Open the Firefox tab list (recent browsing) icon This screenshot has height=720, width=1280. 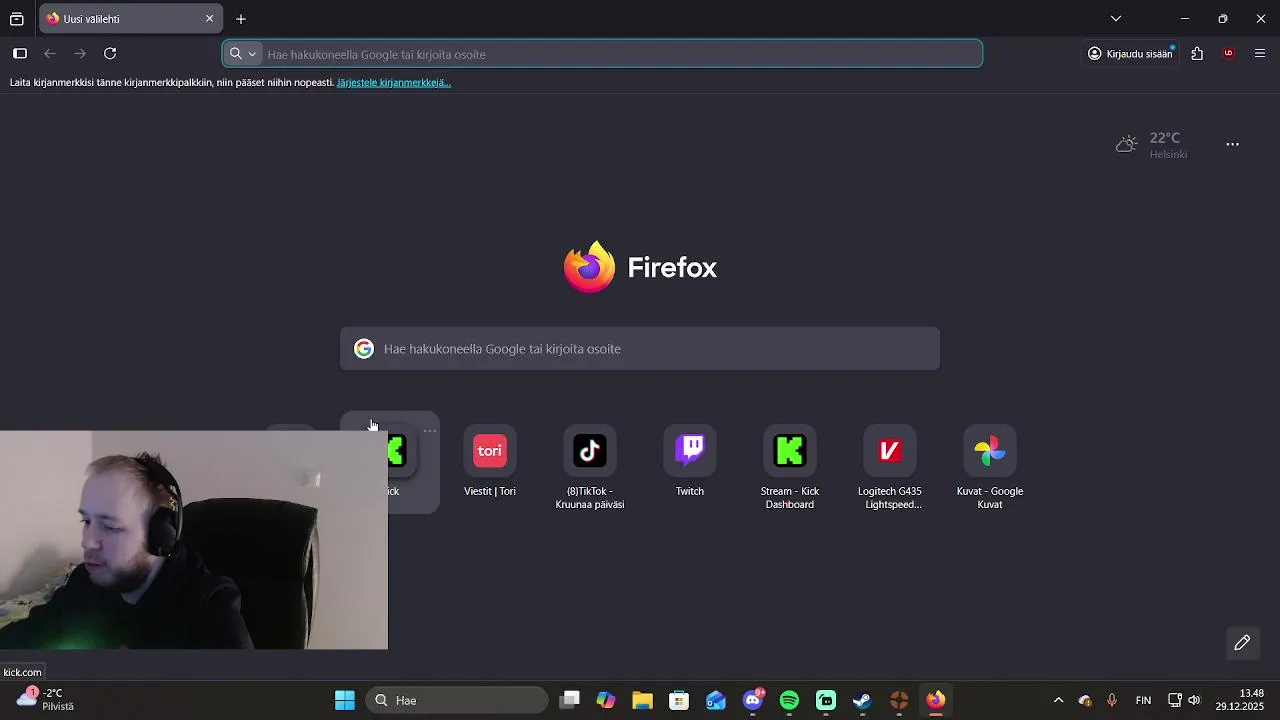click(x=17, y=19)
